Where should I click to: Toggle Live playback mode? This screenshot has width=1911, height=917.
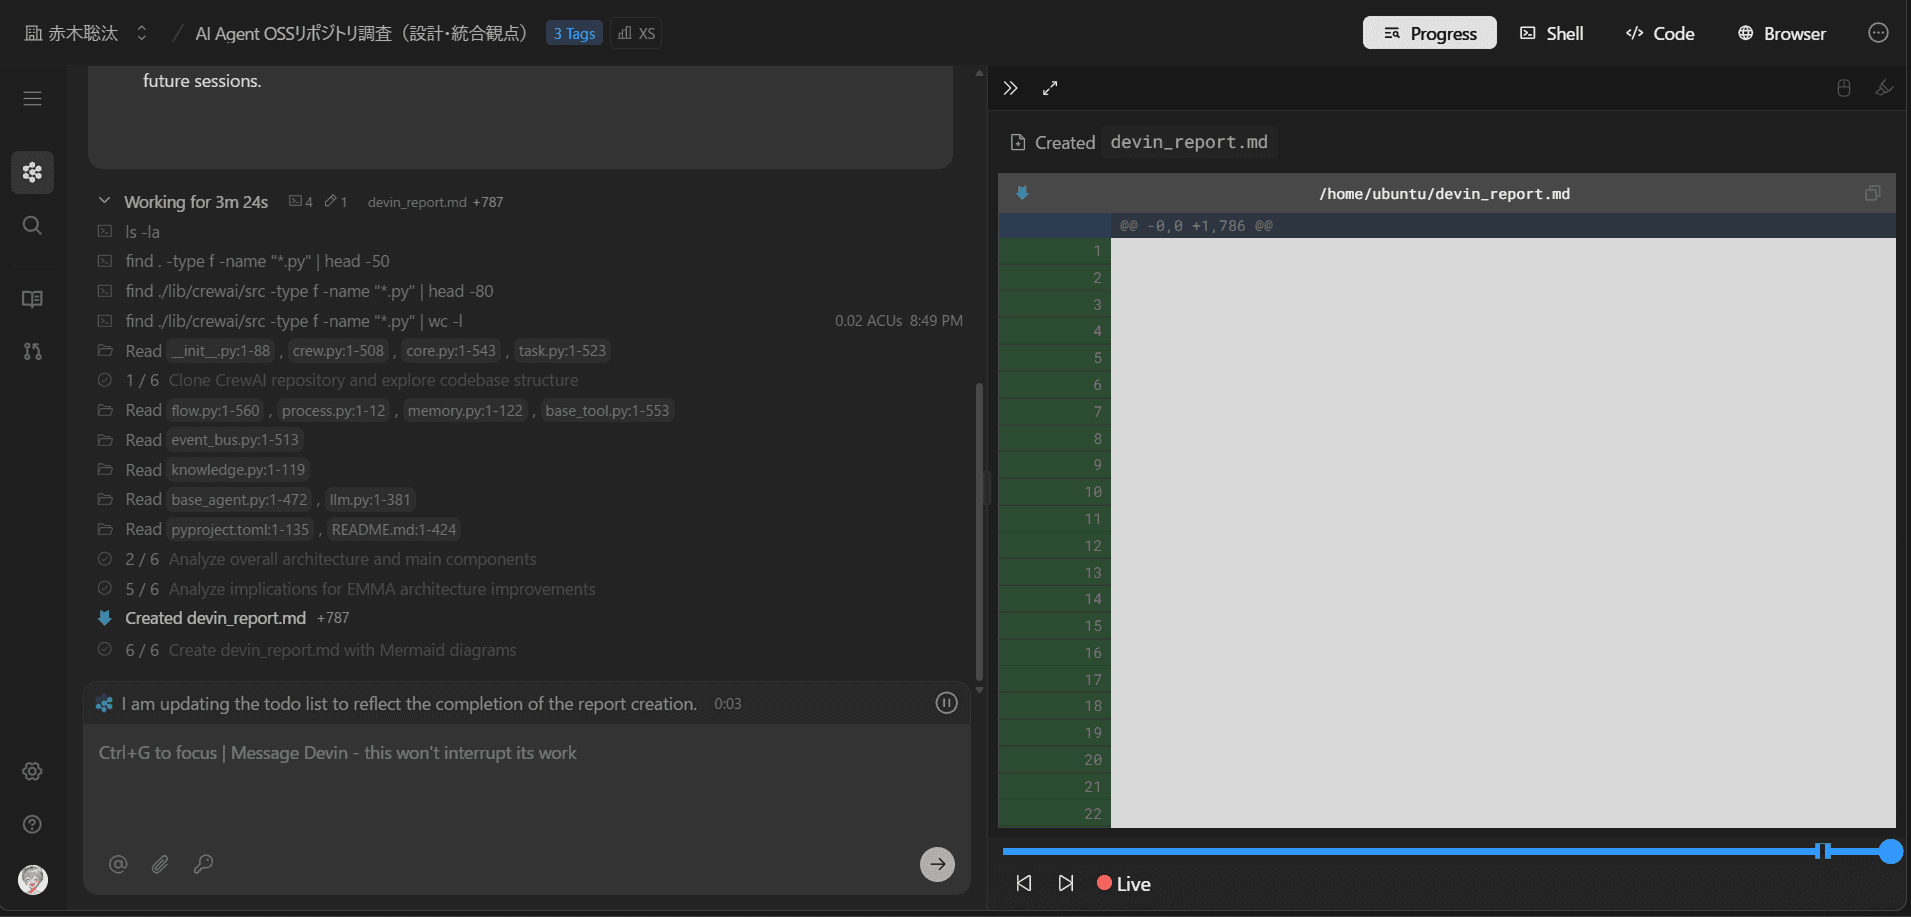click(x=1124, y=884)
